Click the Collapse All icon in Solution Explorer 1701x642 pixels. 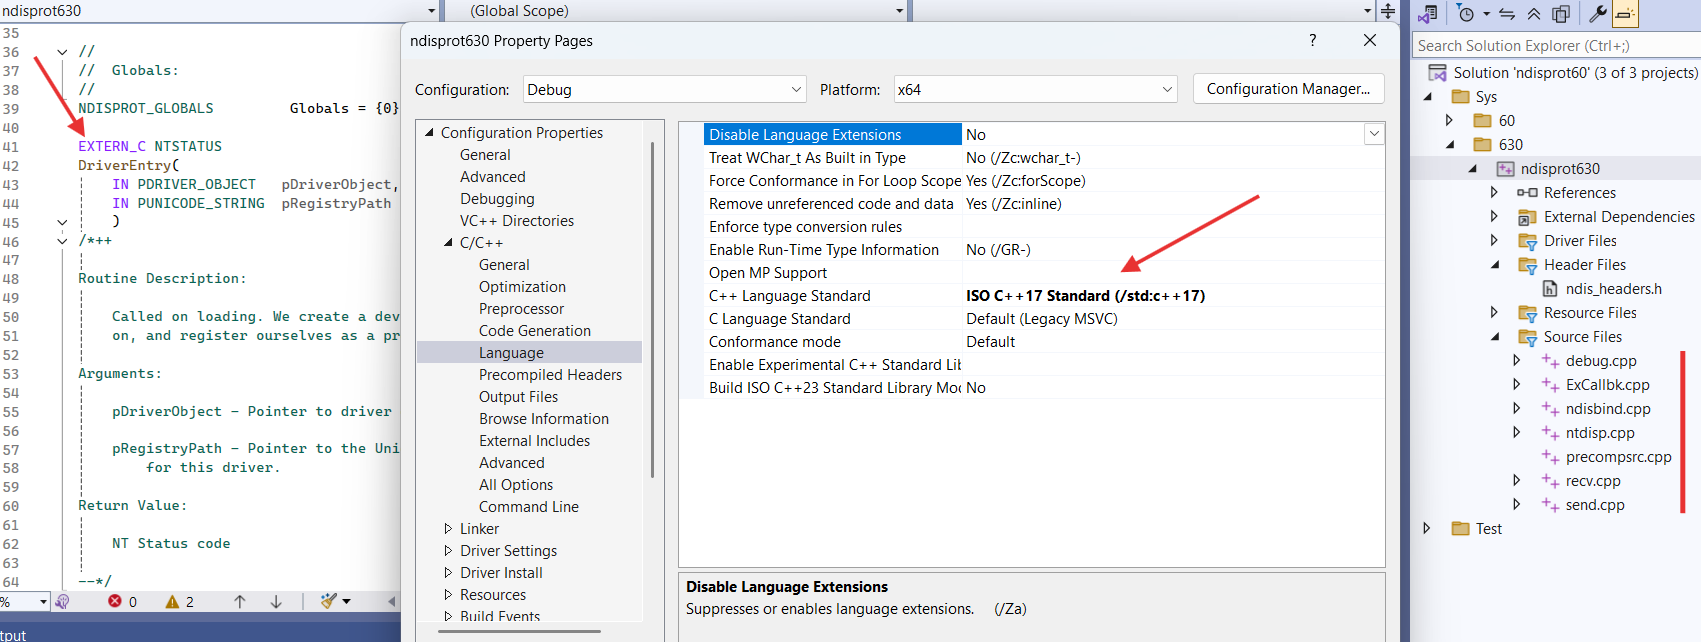[1534, 13]
